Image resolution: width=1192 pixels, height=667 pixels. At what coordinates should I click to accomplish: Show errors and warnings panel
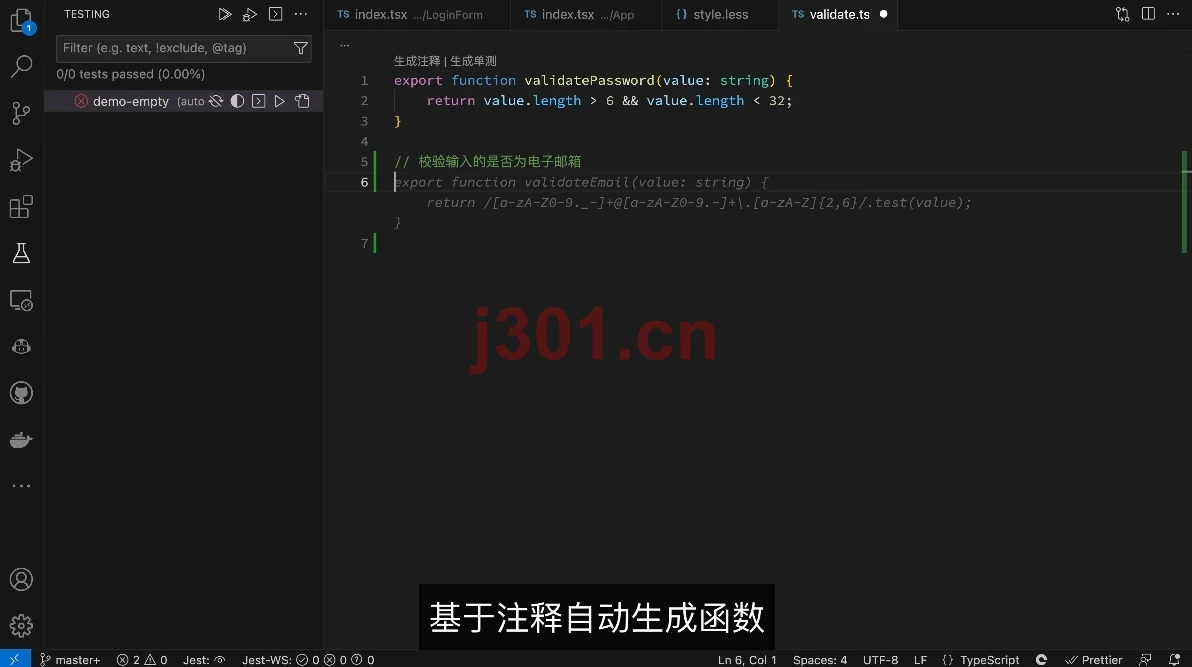[x=141, y=659]
